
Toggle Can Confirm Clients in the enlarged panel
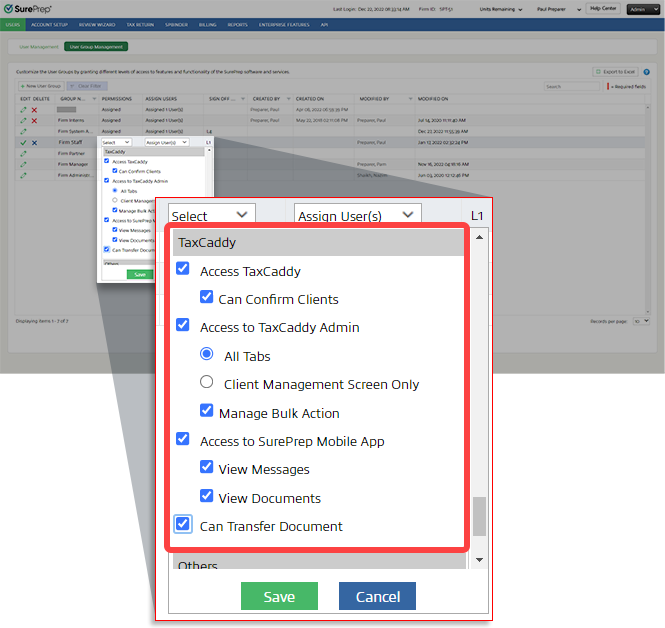(207, 297)
